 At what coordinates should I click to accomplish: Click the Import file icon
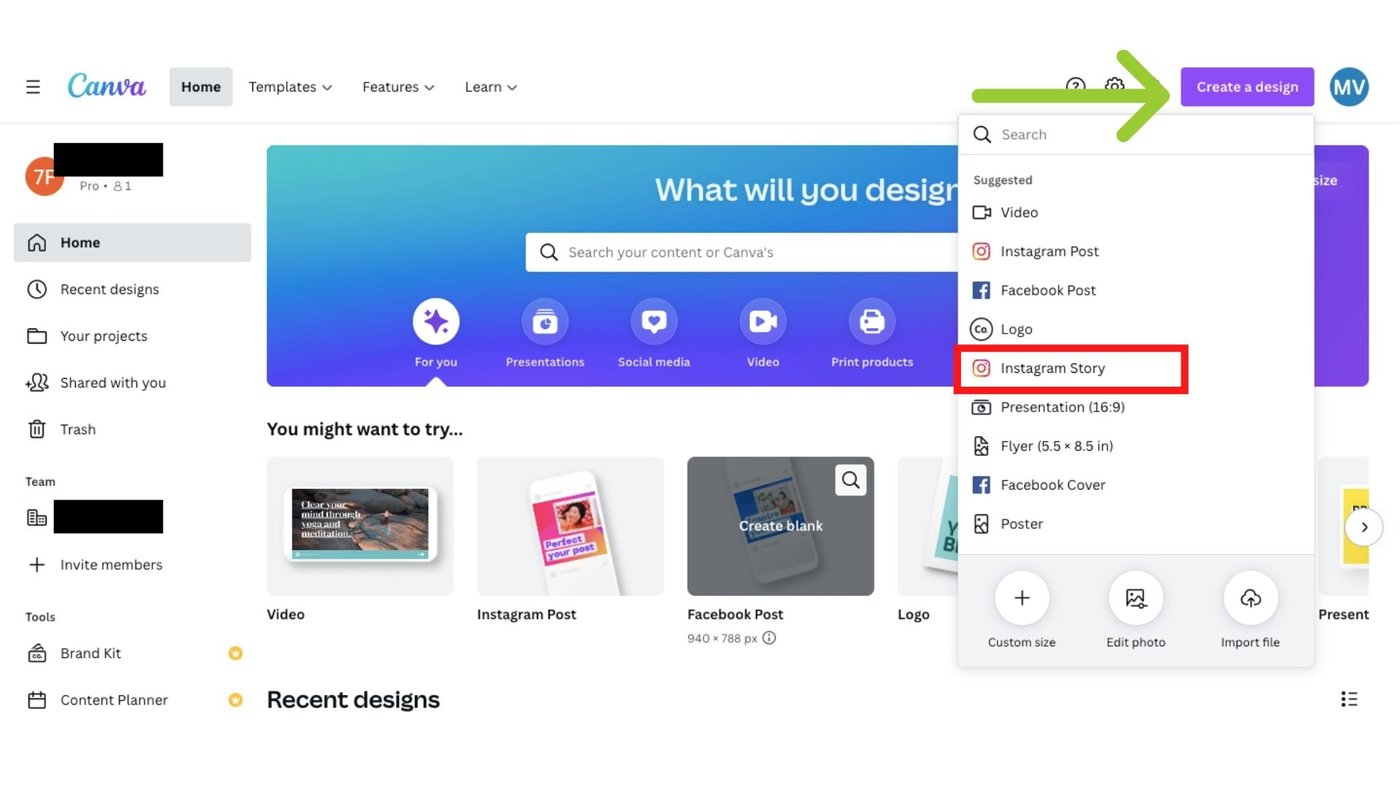point(1250,598)
